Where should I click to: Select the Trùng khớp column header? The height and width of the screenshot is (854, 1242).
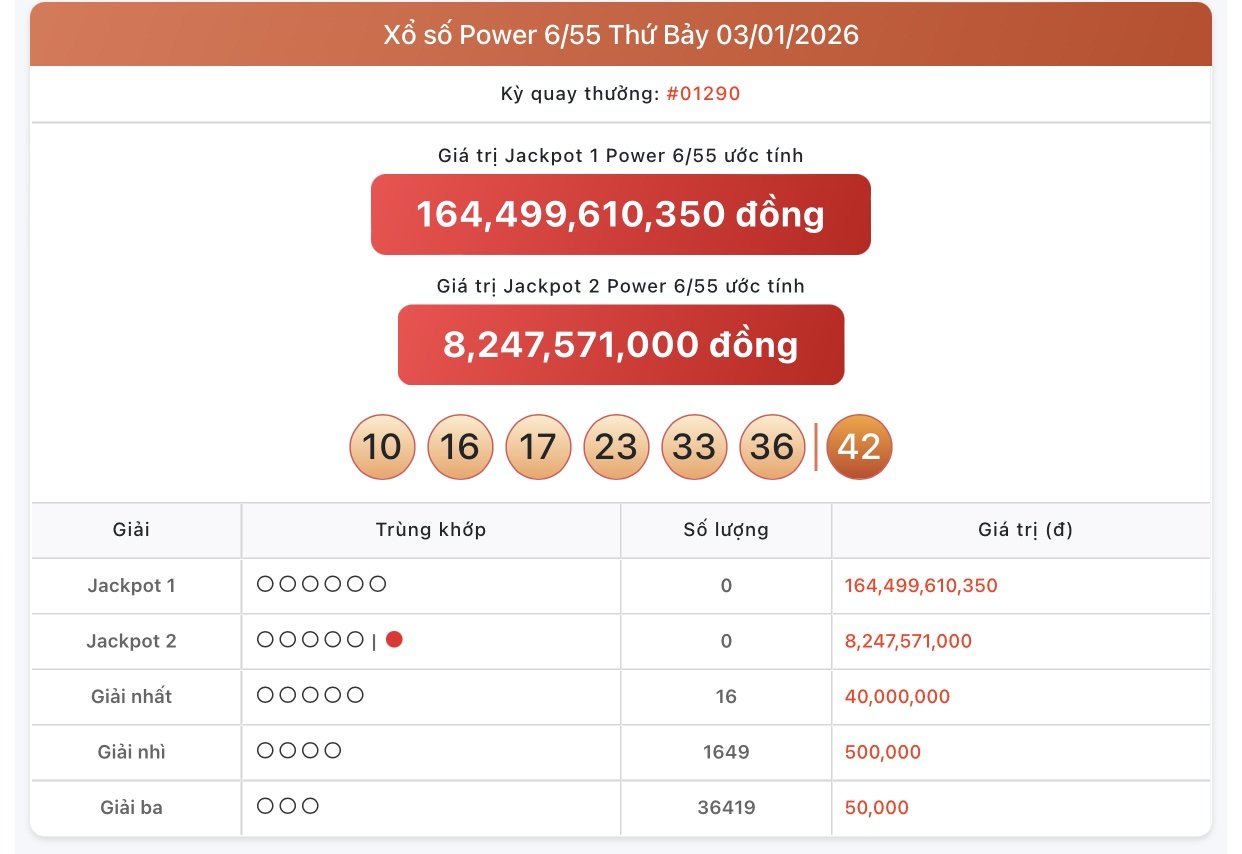click(x=430, y=530)
